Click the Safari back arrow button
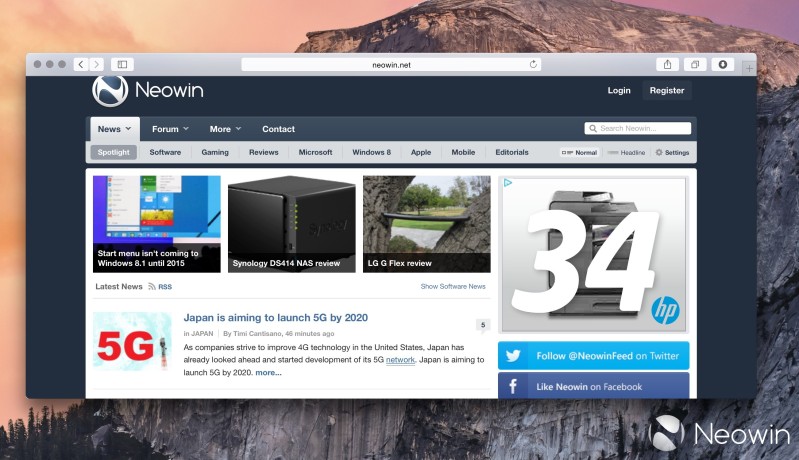The width and height of the screenshot is (799, 460). click(x=79, y=64)
